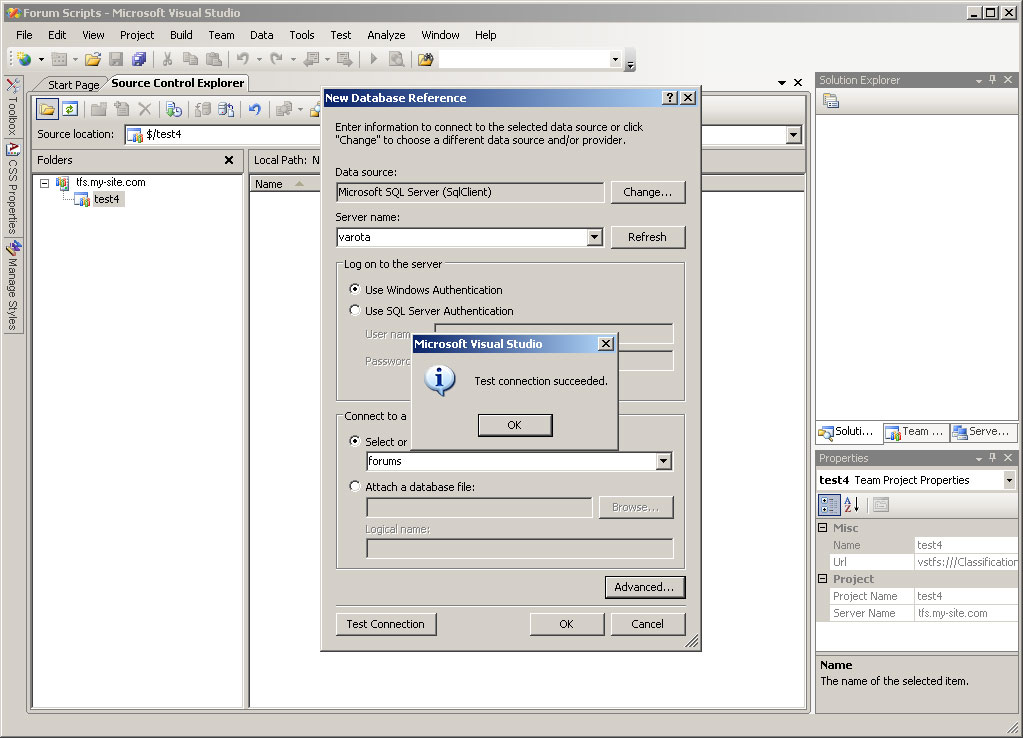Click the Paste toolbar icon
The width and height of the screenshot is (1023, 738).
pos(213,59)
